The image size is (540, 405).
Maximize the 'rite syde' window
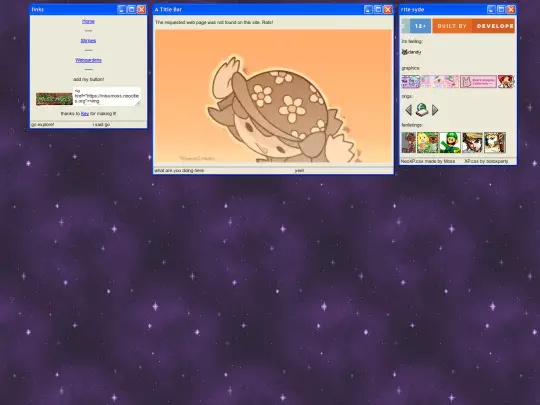click(x=501, y=10)
